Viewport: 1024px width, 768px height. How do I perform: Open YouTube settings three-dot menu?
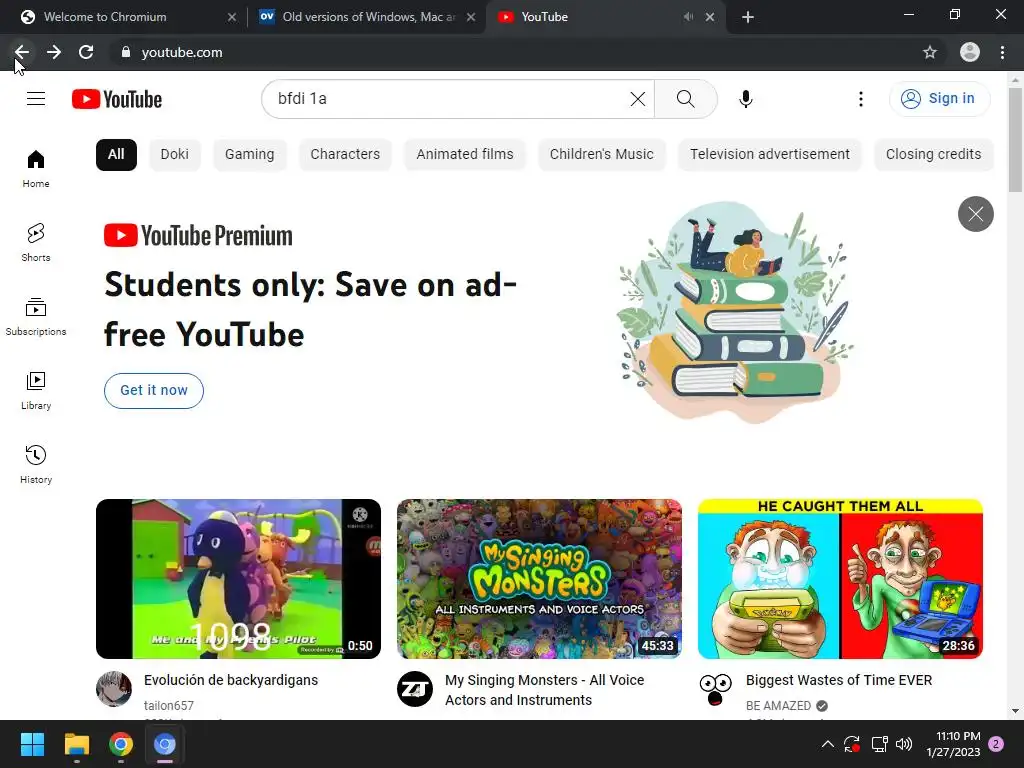coord(861,99)
